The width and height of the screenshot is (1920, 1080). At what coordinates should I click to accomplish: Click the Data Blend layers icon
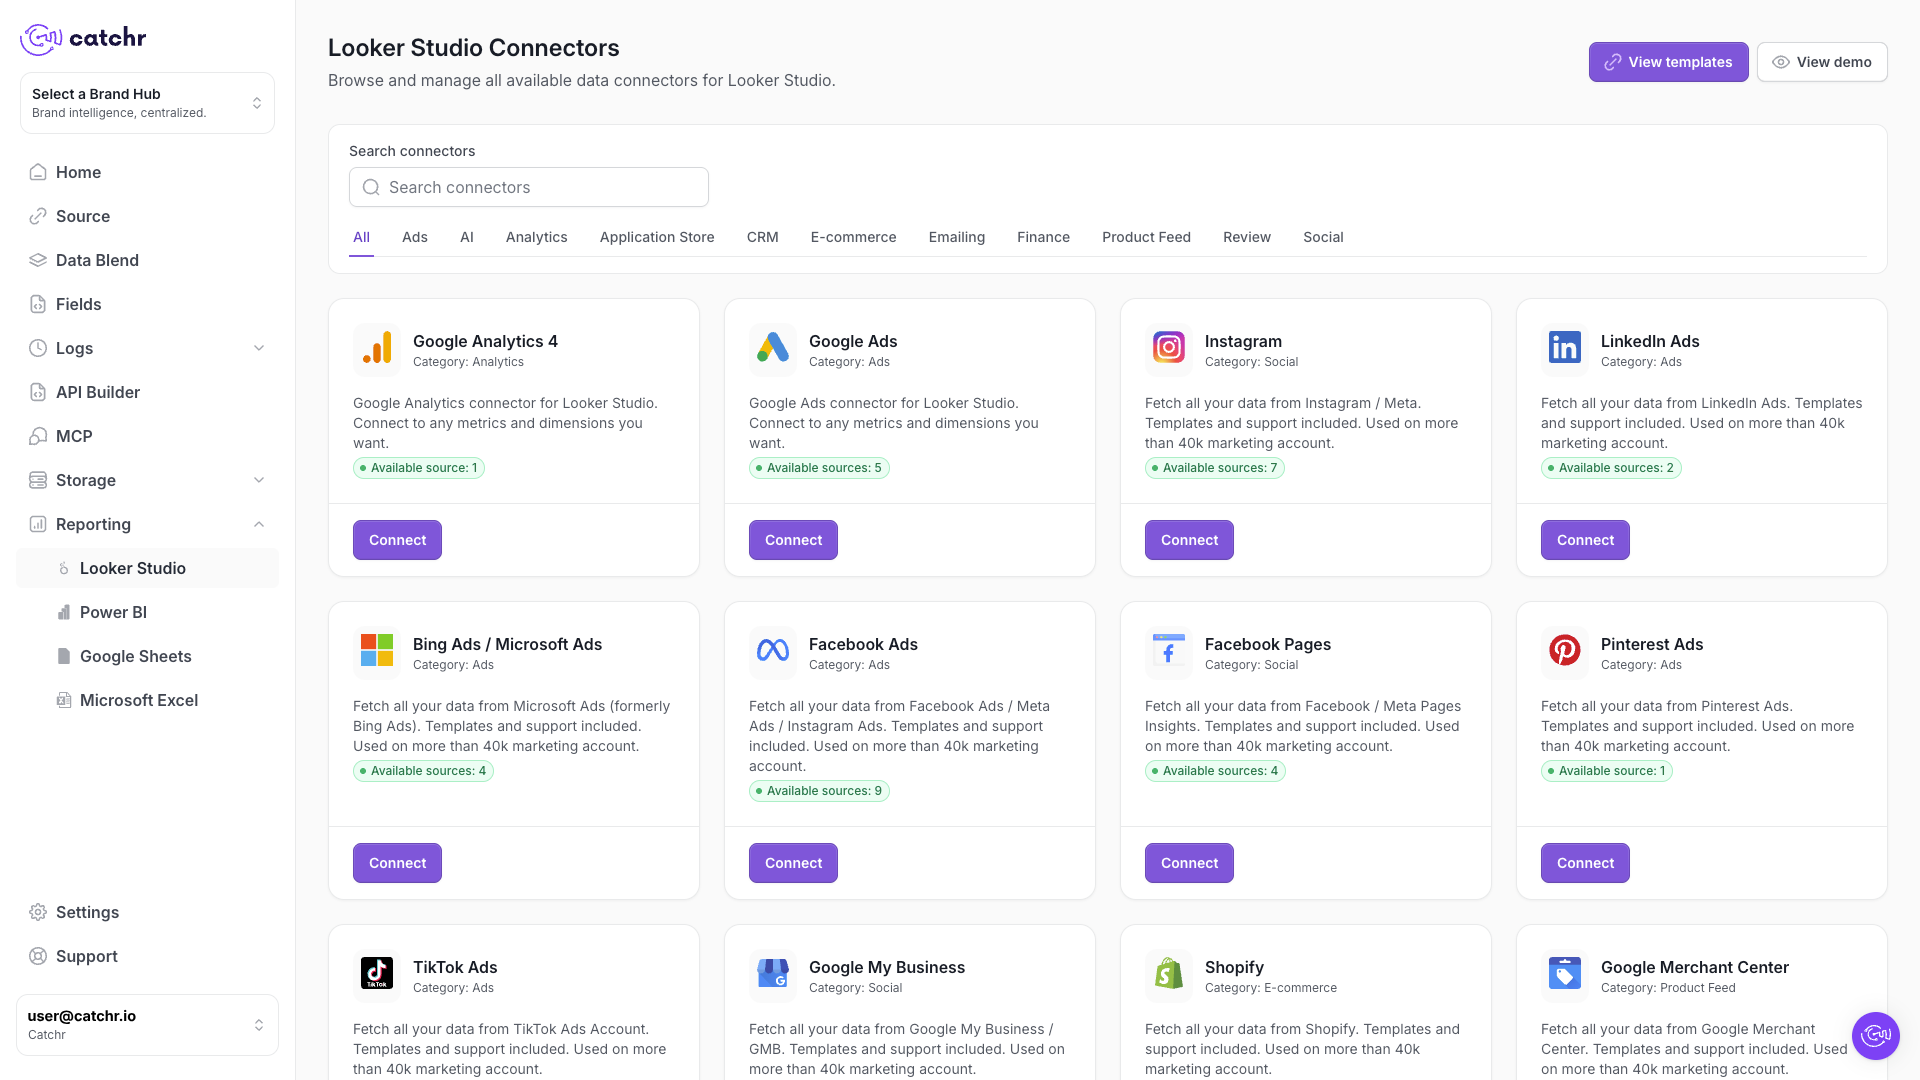pyautogui.click(x=38, y=260)
